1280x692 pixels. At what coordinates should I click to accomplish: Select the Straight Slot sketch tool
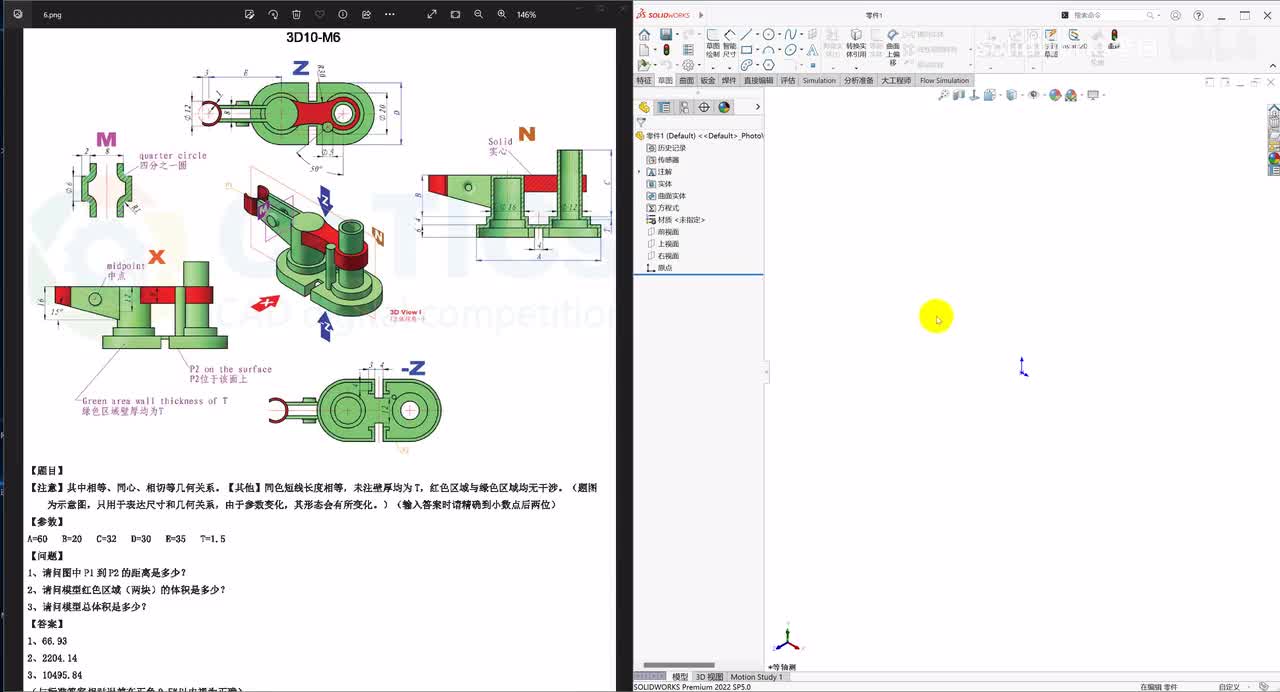tap(746, 65)
